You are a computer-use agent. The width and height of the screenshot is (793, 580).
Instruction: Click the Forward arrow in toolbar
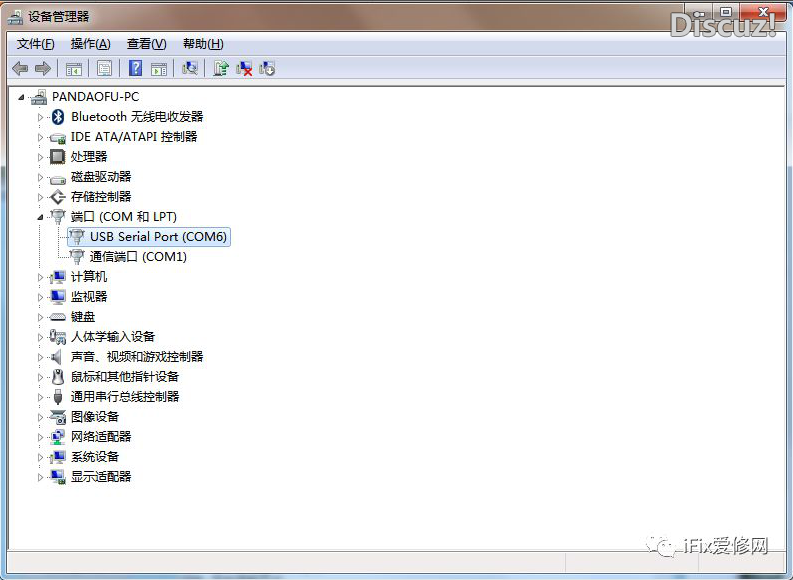[42, 69]
